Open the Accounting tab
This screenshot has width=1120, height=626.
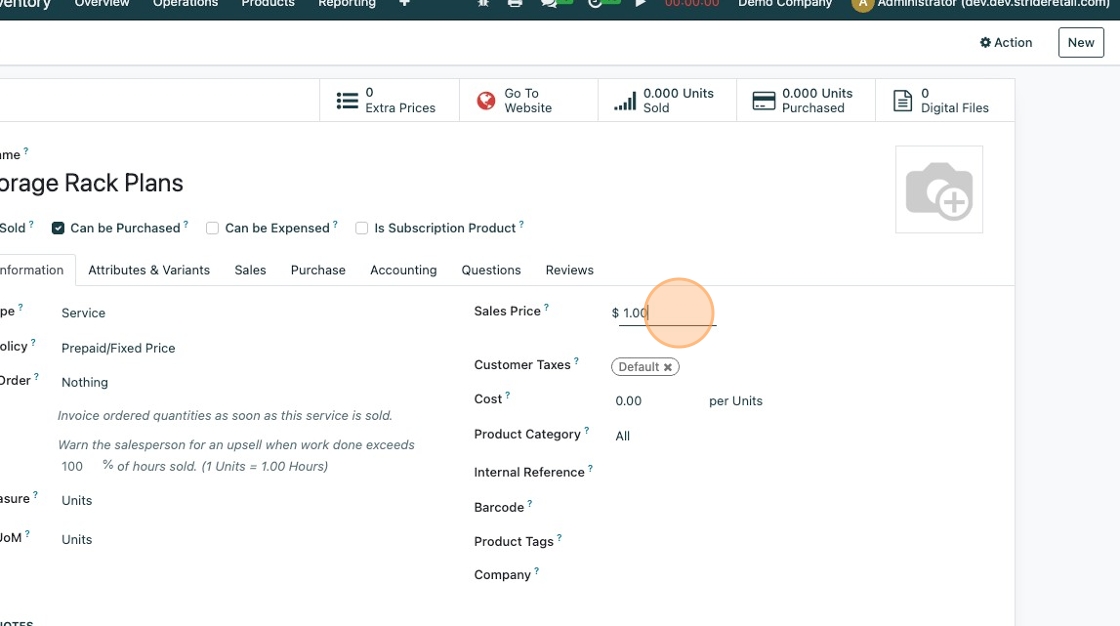[403, 270]
